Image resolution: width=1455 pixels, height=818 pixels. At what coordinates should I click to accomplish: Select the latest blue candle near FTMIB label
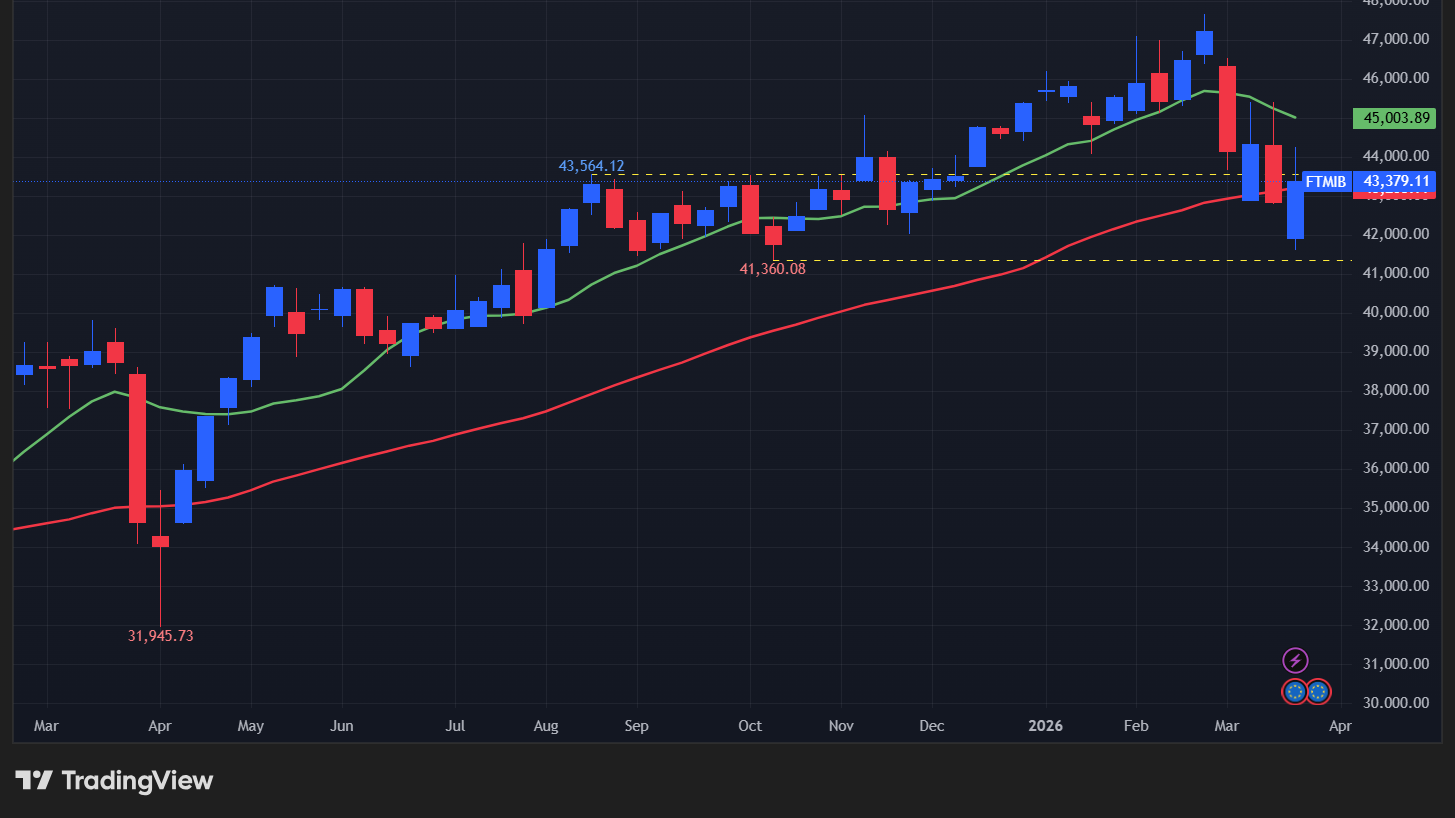click(1295, 210)
